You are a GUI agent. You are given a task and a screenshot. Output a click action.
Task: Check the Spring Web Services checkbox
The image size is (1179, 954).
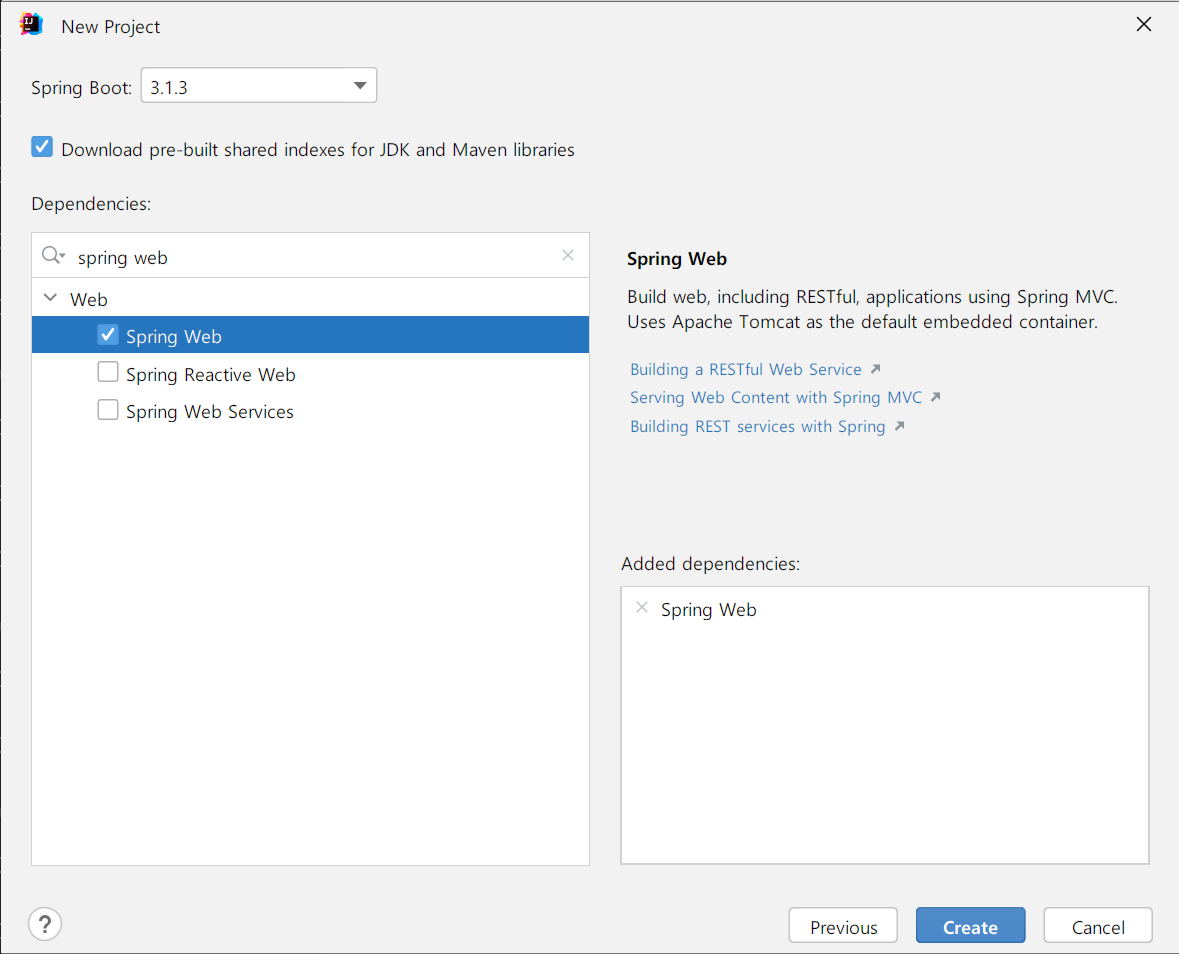(x=108, y=410)
